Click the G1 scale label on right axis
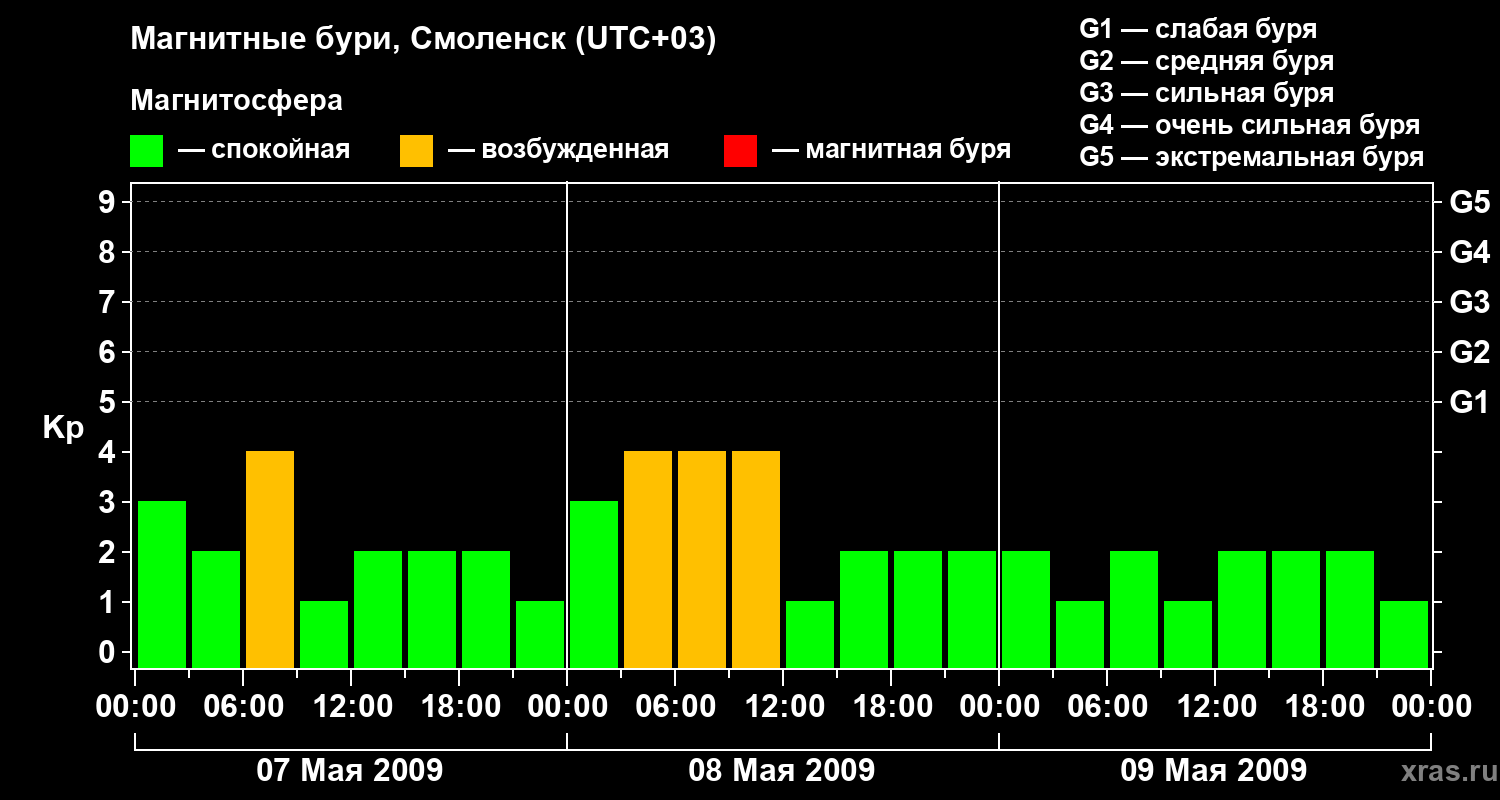Screen dimensions: 1500x800 tap(1469, 403)
